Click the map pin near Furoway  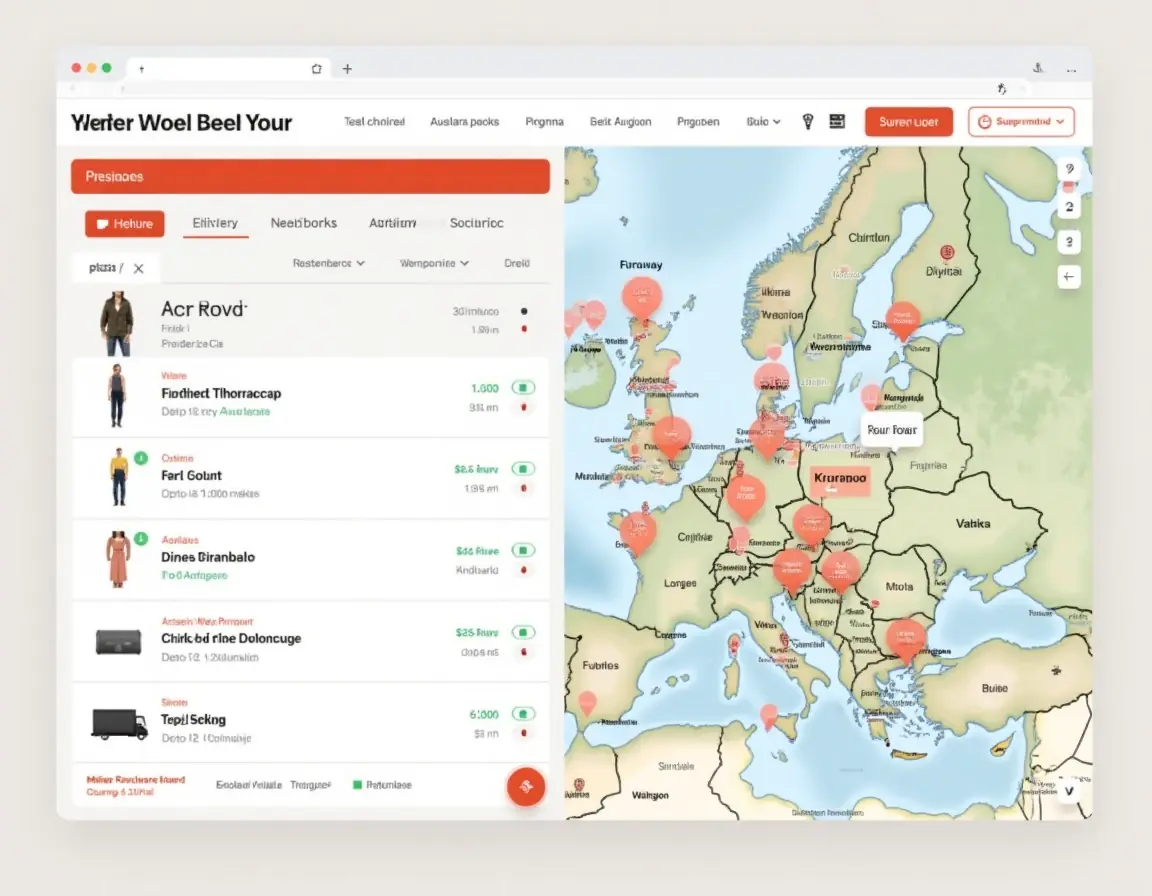point(641,295)
